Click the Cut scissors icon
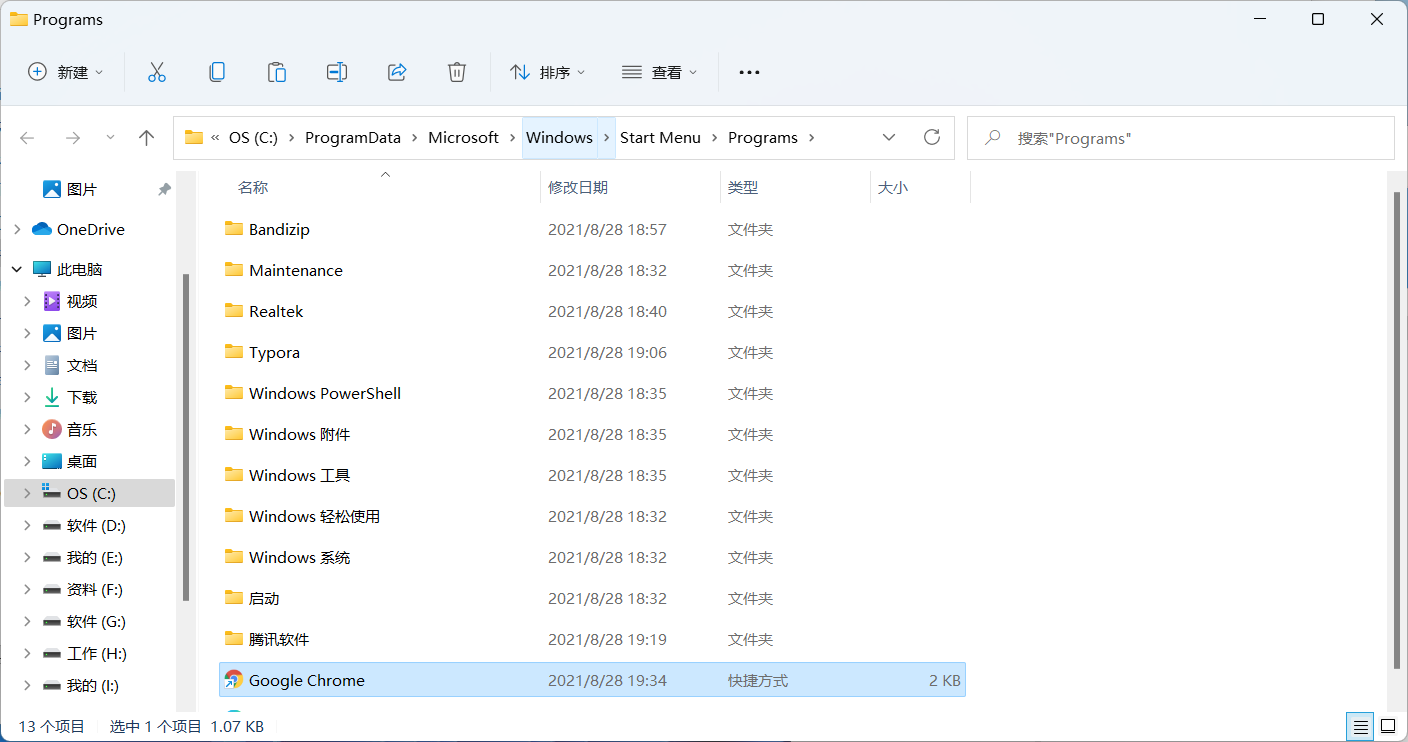The height and width of the screenshot is (742, 1408). pos(157,72)
